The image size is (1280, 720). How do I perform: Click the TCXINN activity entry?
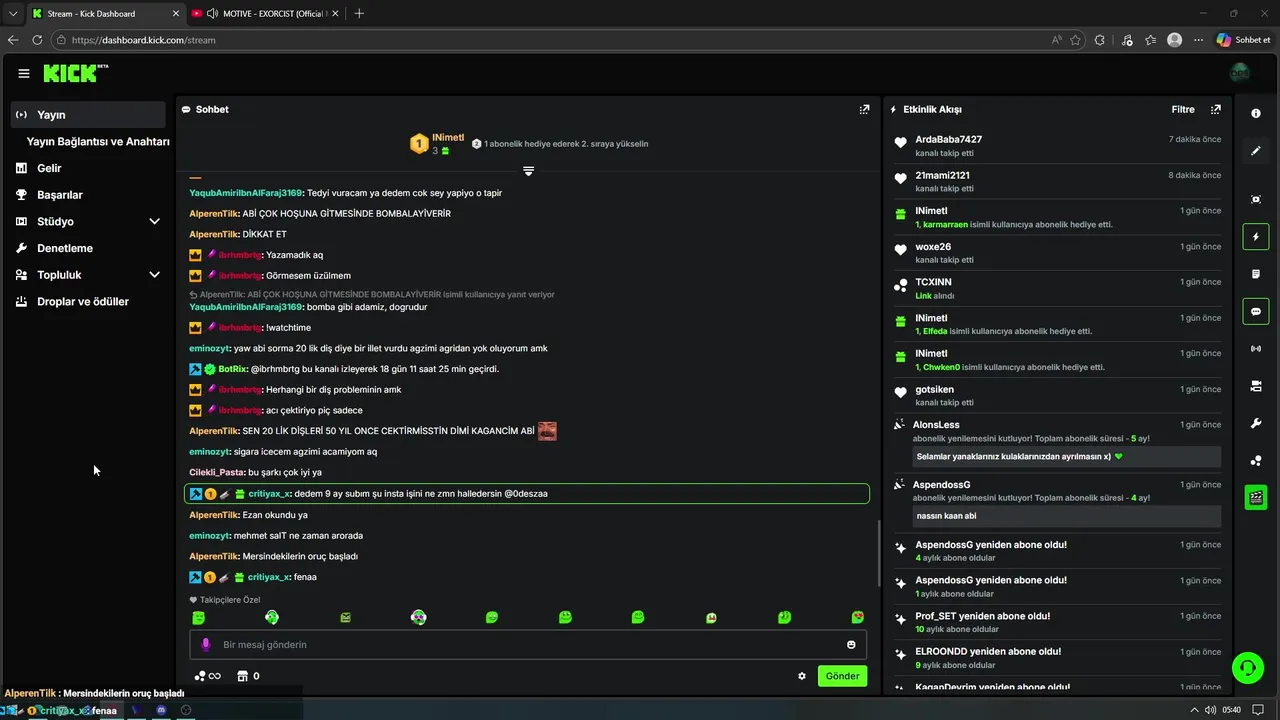tap(1057, 288)
